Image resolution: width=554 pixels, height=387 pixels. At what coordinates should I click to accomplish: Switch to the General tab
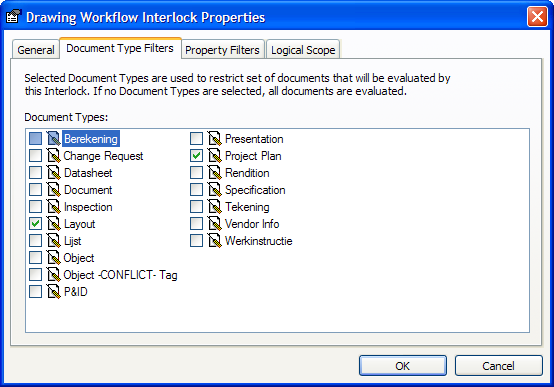(x=36, y=50)
